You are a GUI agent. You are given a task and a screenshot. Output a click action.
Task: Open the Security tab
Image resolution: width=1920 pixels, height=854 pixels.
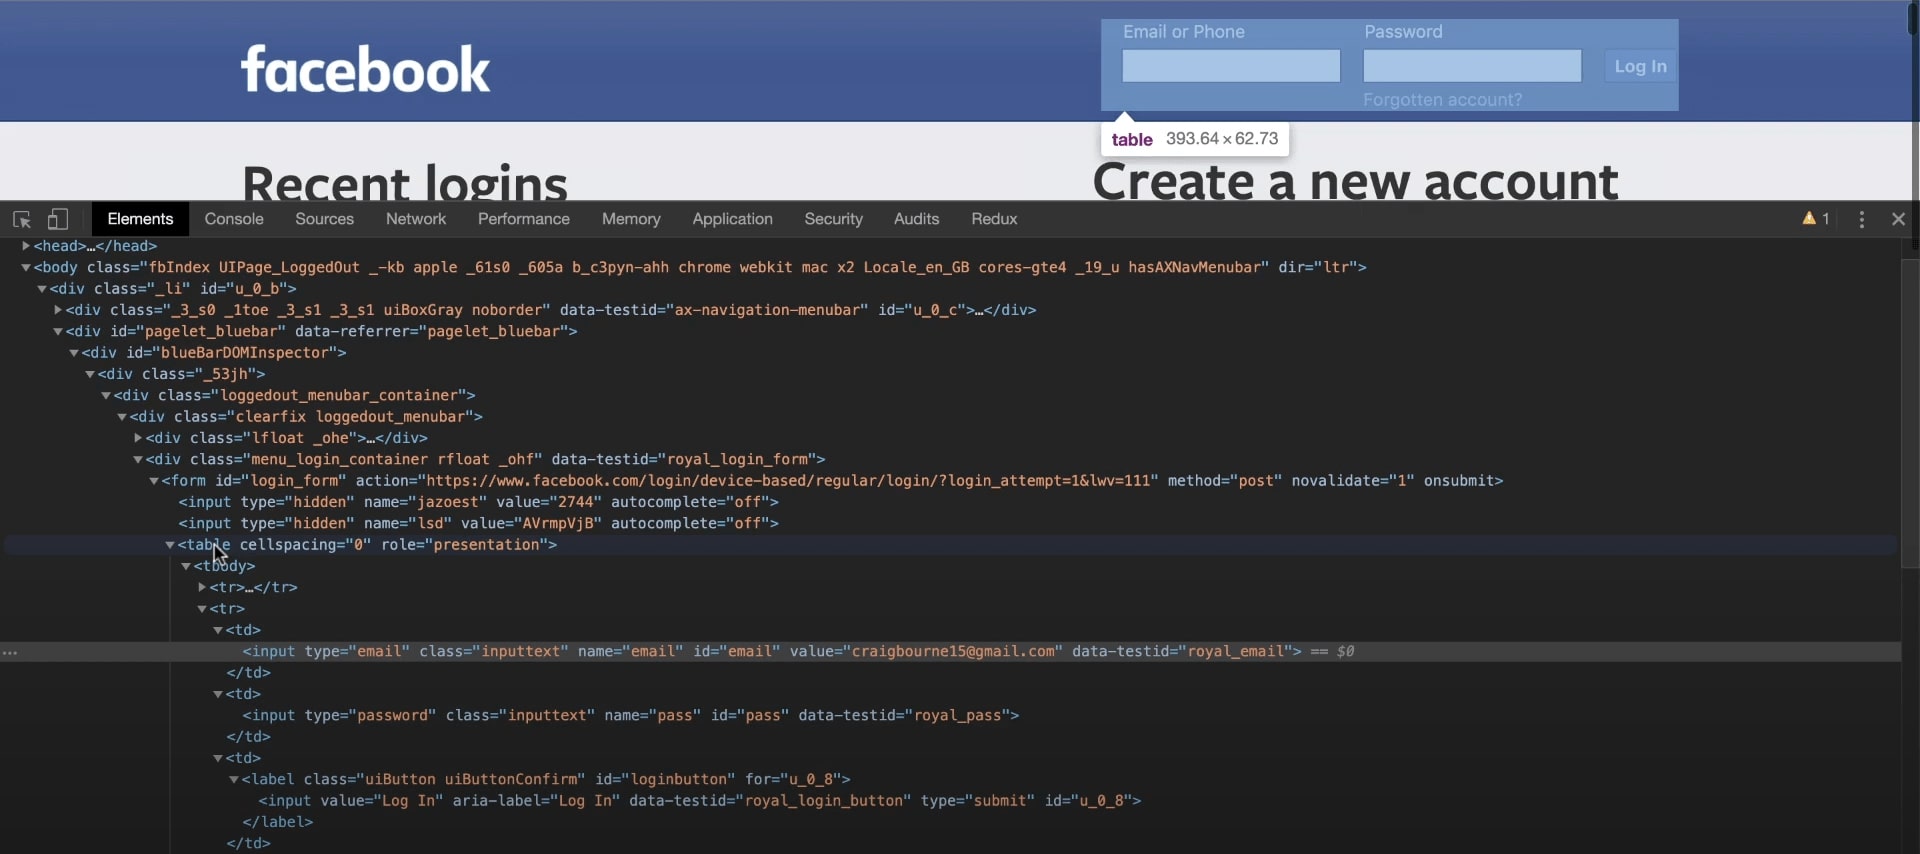tap(834, 219)
